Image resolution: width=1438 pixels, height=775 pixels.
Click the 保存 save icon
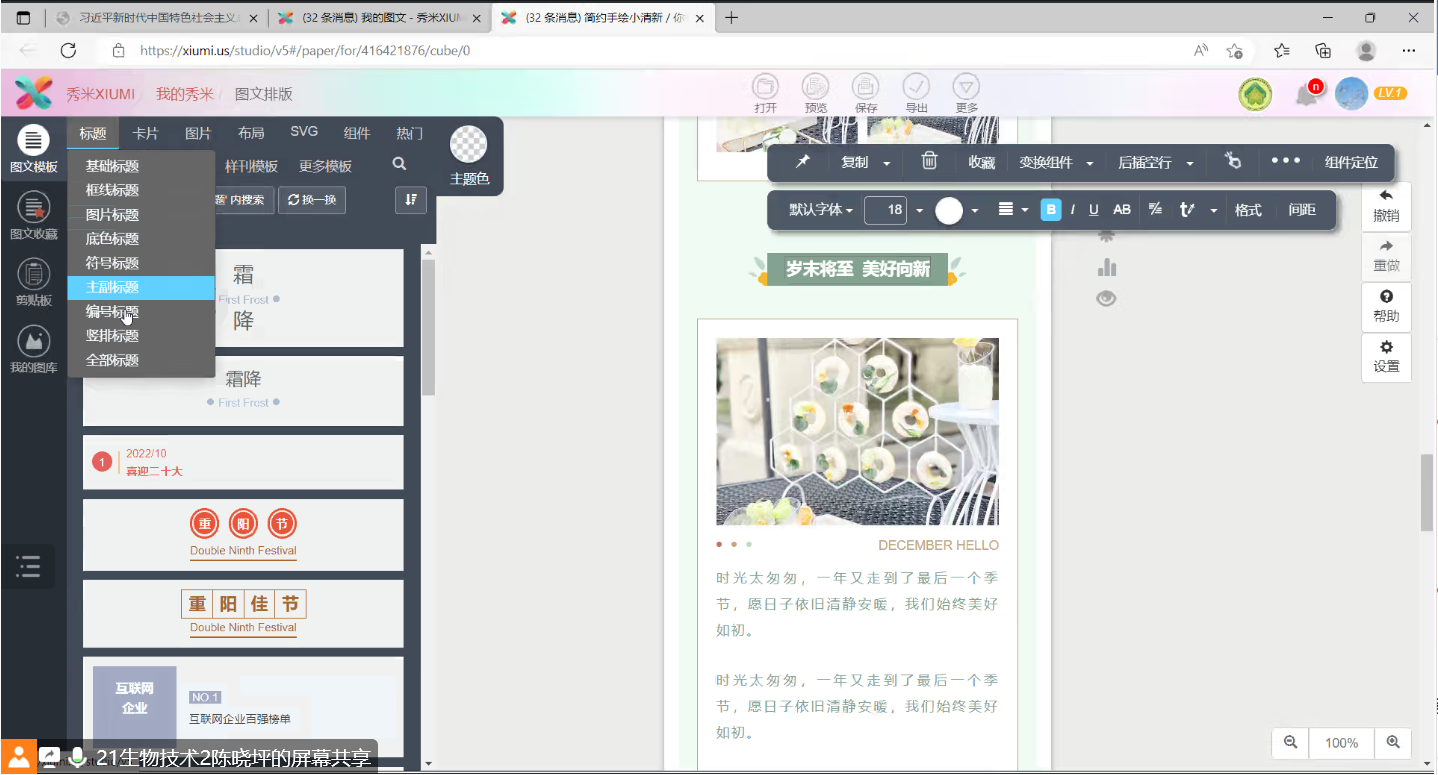click(866, 93)
